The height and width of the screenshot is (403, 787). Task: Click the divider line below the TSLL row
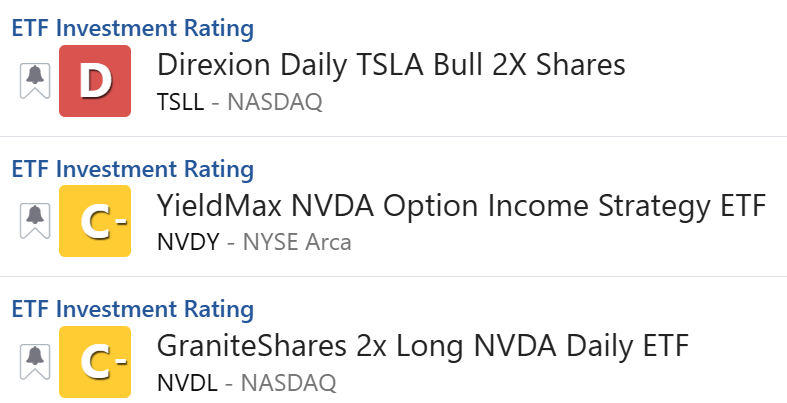pyautogui.click(x=394, y=136)
